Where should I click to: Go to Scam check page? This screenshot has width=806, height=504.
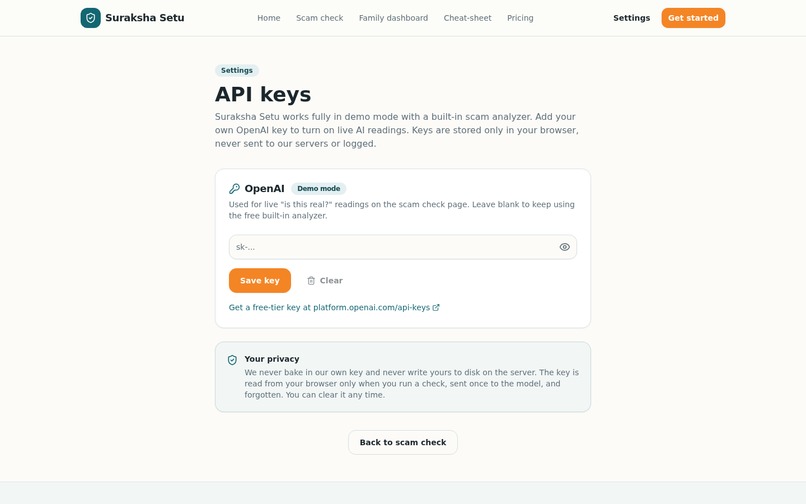point(320,18)
